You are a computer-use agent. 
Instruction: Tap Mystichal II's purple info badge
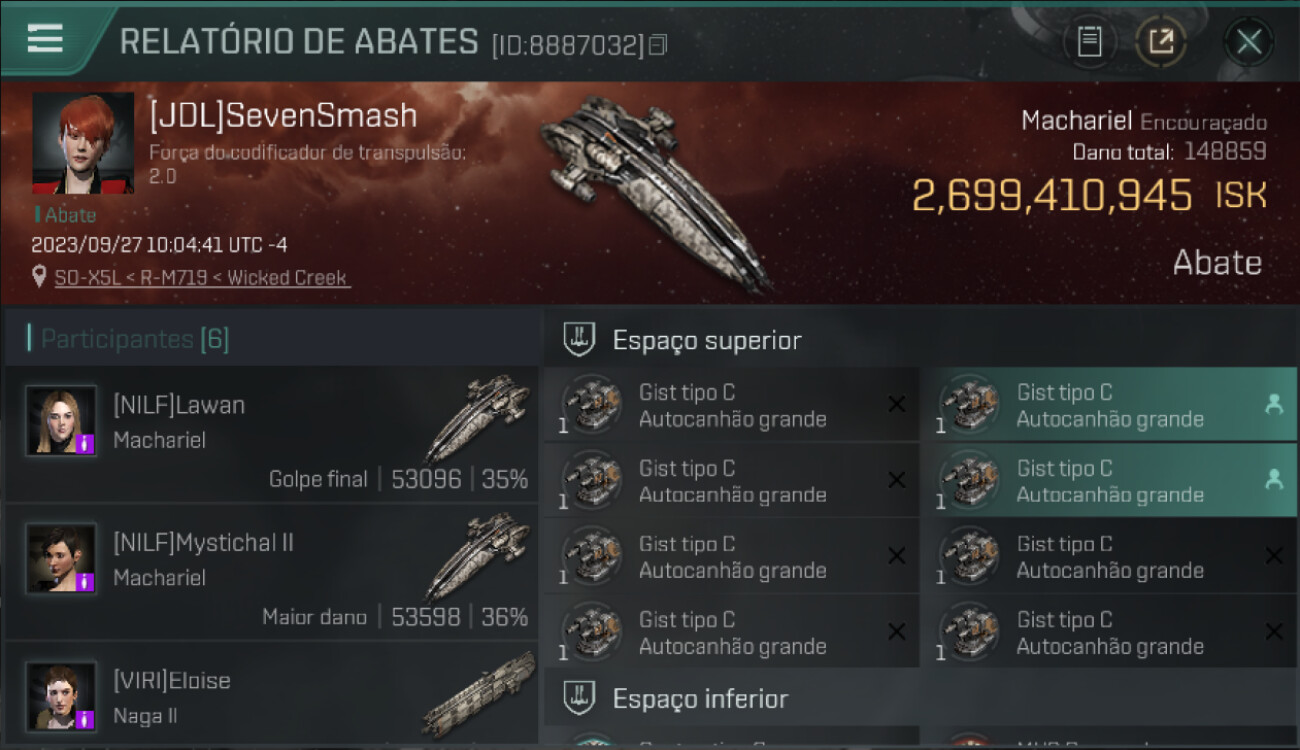click(85, 581)
